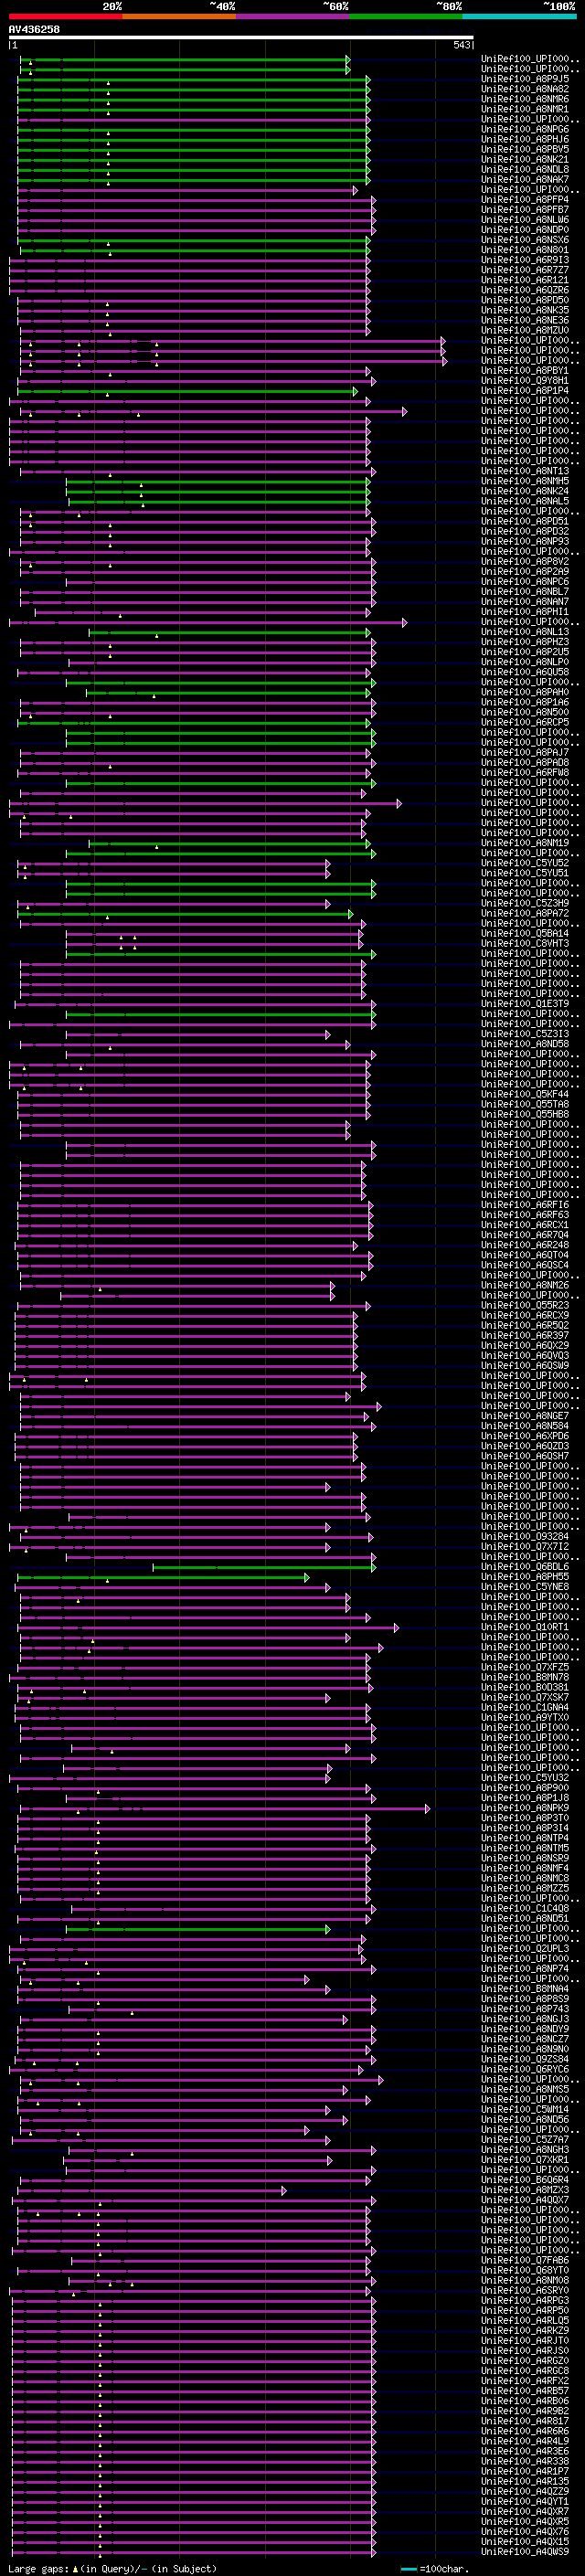Select the UniRef100_A8P1P4 row label
Image resolution: width=585 pixels, height=2576 pixels.
pyautogui.click(x=525, y=391)
